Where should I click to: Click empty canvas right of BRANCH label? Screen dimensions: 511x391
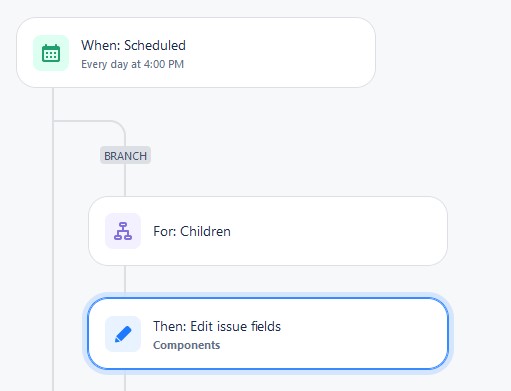[x=300, y=156]
